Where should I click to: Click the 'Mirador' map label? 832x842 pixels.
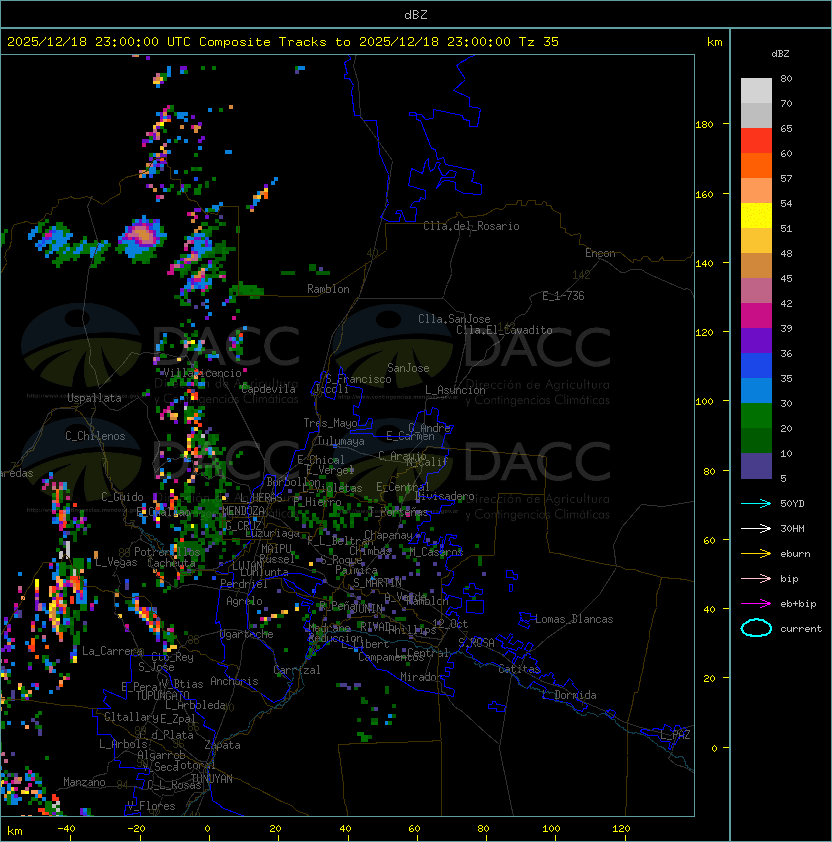(x=422, y=677)
